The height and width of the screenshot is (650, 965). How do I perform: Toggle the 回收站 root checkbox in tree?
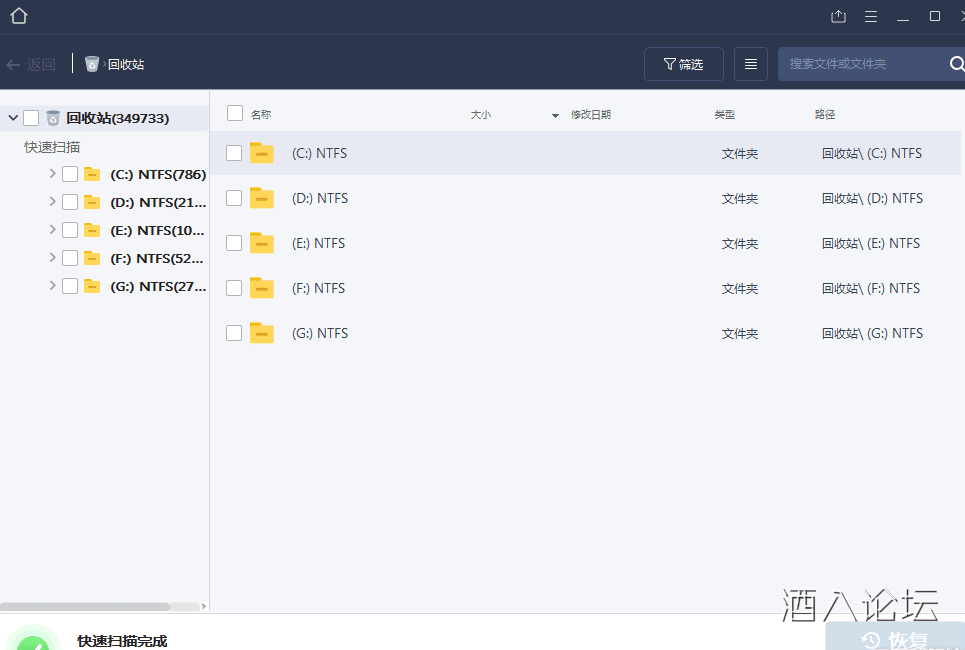[31, 118]
